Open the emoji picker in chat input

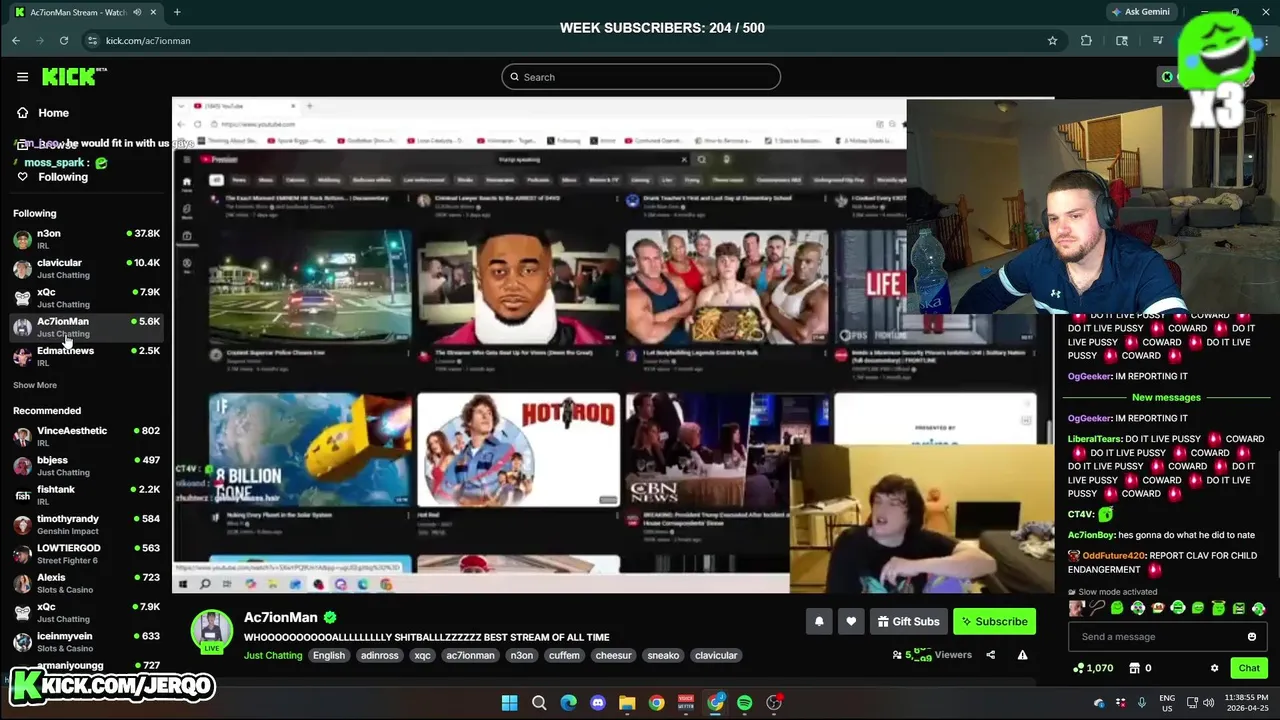click(x=1252, y=637)
